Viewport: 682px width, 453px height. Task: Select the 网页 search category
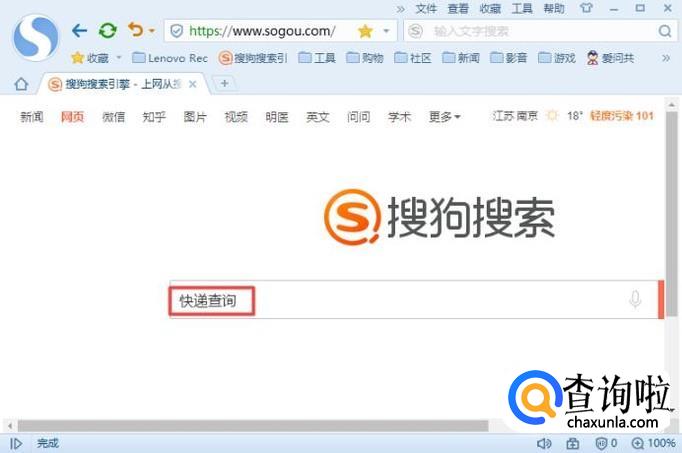point(72,117)
